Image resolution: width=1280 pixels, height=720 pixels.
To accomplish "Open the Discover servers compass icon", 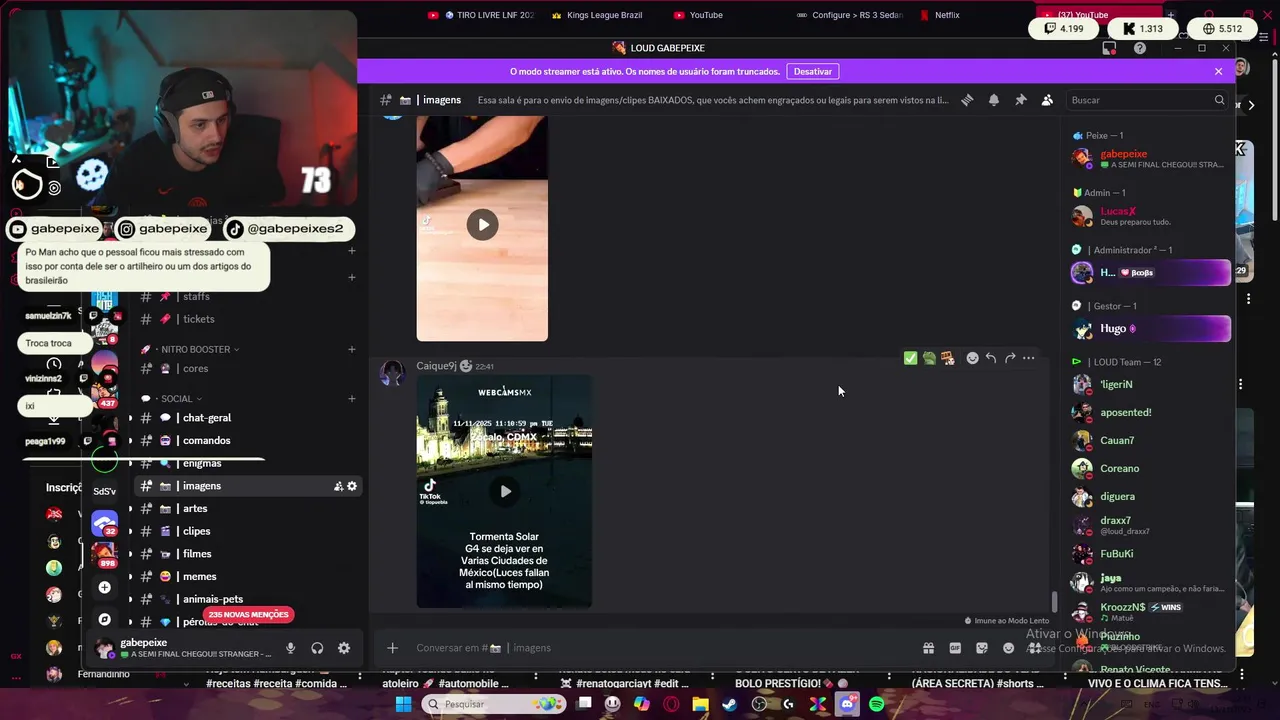I will click(x=104, y=620).
